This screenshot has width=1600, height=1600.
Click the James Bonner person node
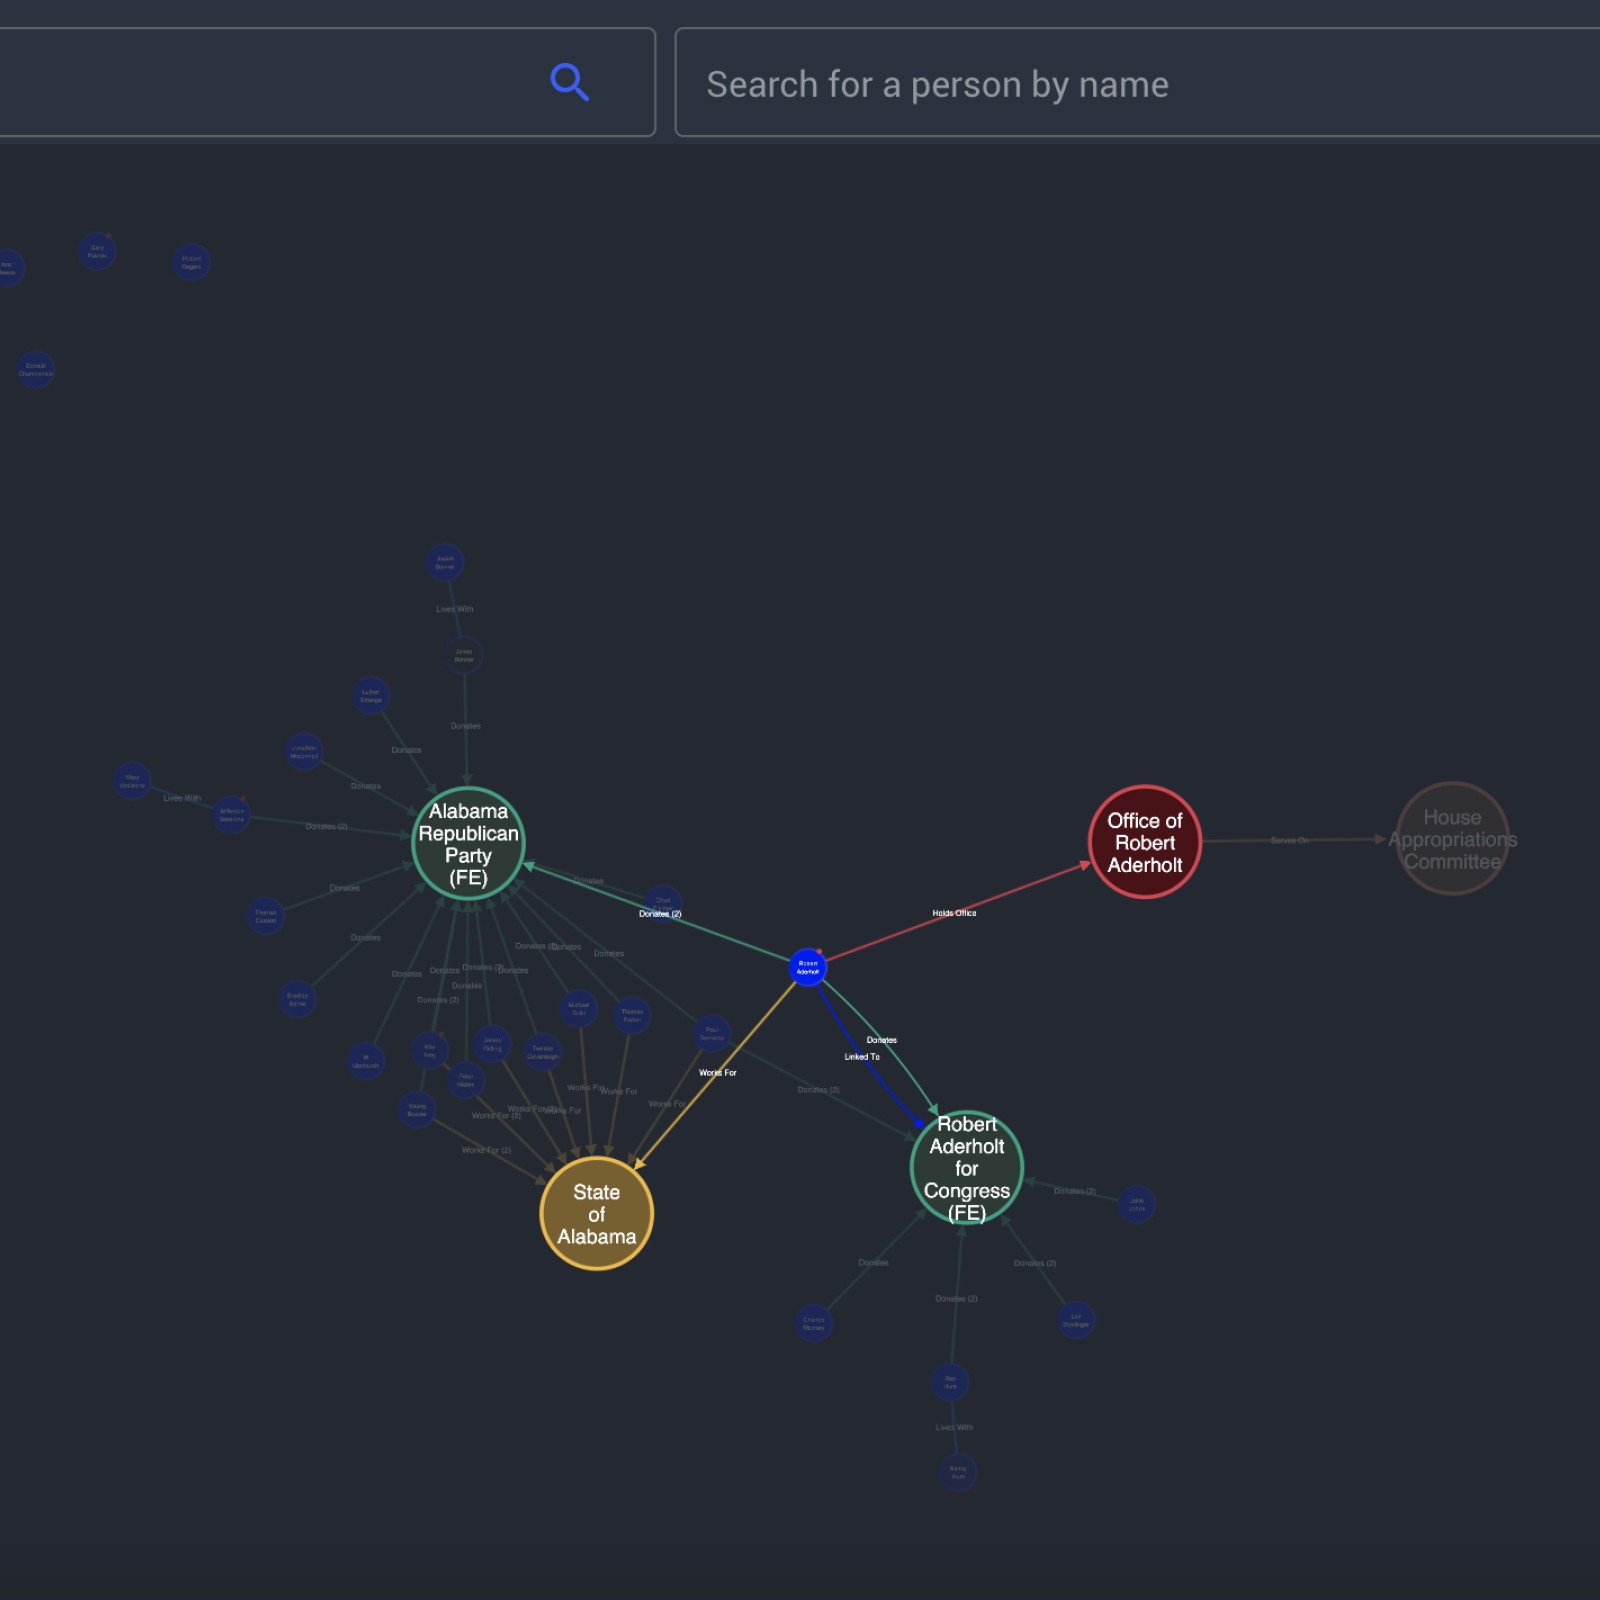(x=464, y=655)
